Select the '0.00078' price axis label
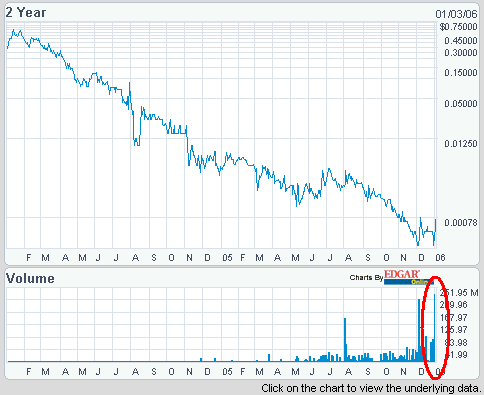 (461, 222)
